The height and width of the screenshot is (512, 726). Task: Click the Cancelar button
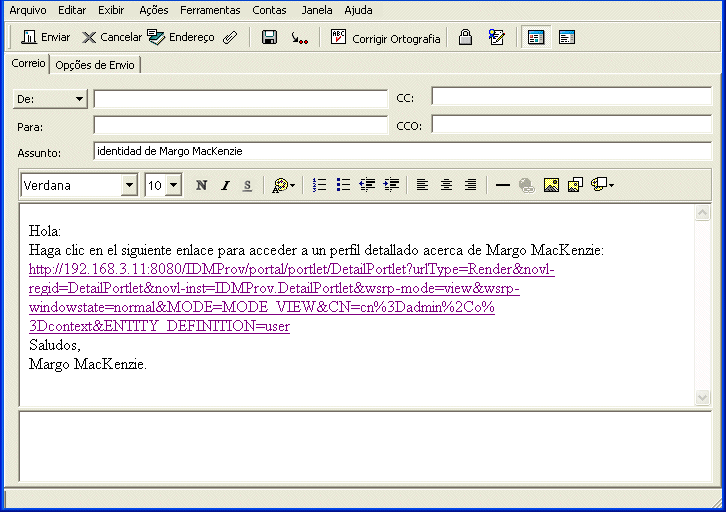click(x=112, y=37)
